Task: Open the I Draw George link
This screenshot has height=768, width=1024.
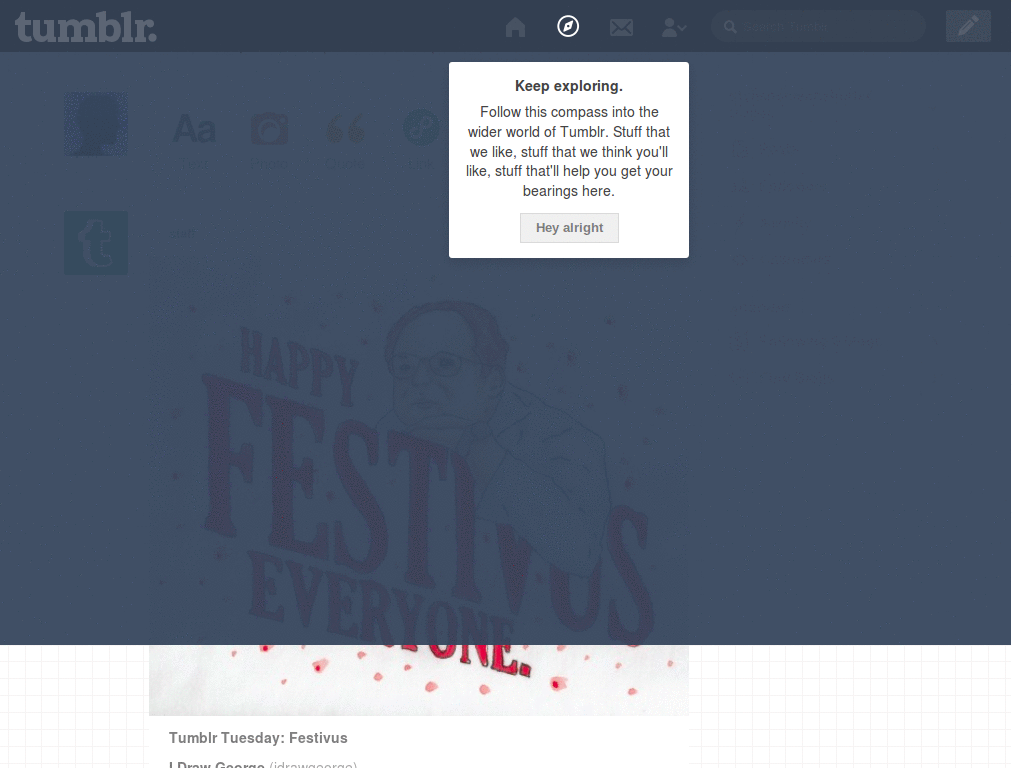Action: (x=216, y=765)
